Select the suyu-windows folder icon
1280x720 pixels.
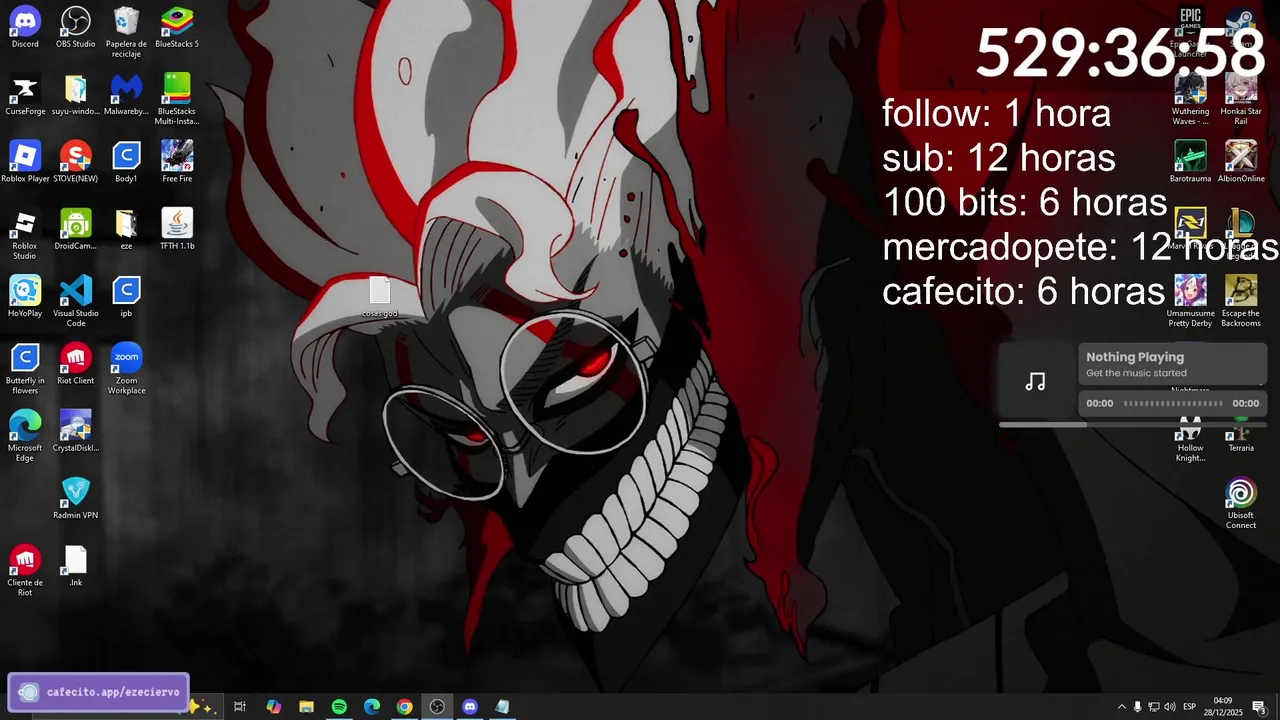[x=76, y=95]
